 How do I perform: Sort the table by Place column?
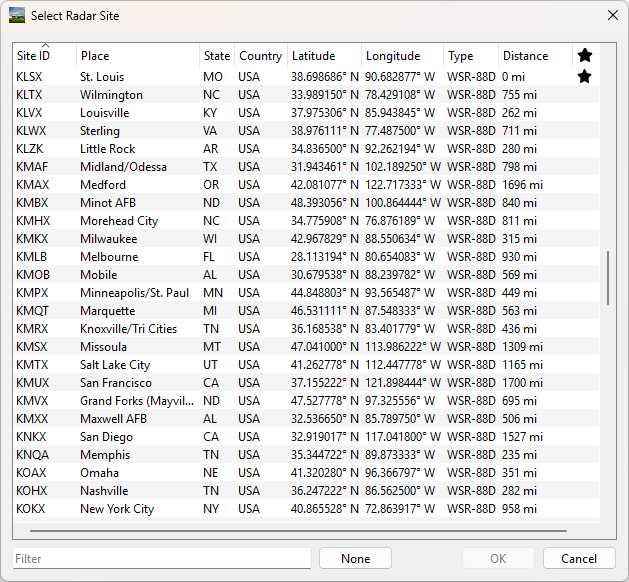pyautogui.click(x=138, y=55)
